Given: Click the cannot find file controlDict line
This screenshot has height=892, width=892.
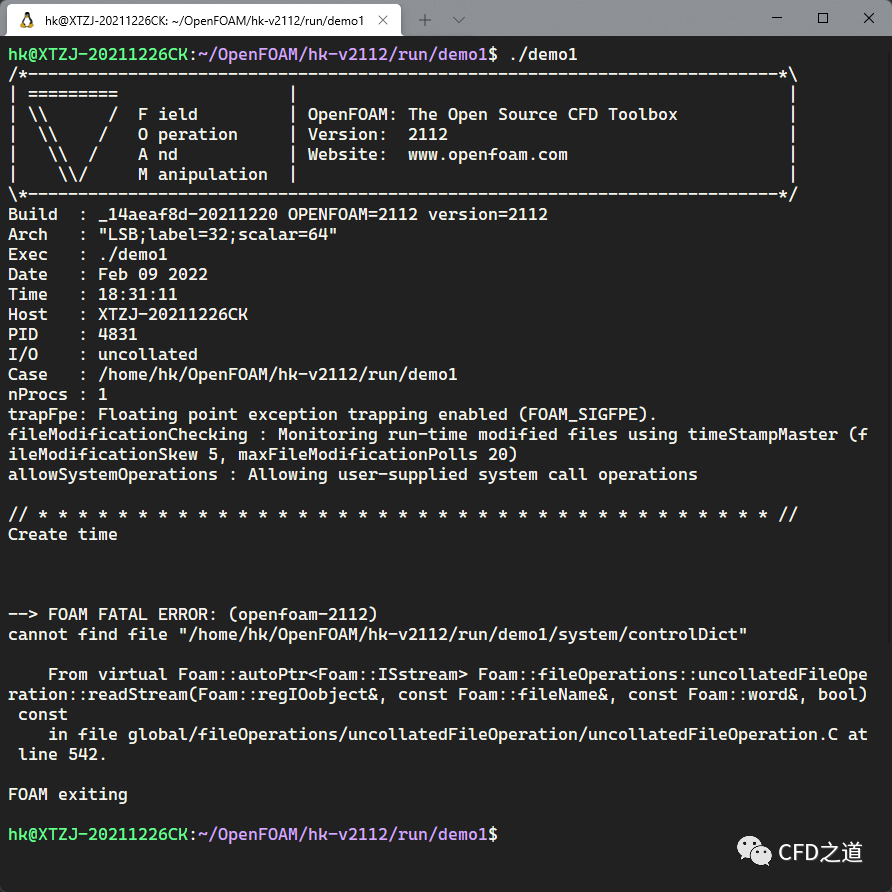Looking at the screenshot, I should [x=377, y=634].
